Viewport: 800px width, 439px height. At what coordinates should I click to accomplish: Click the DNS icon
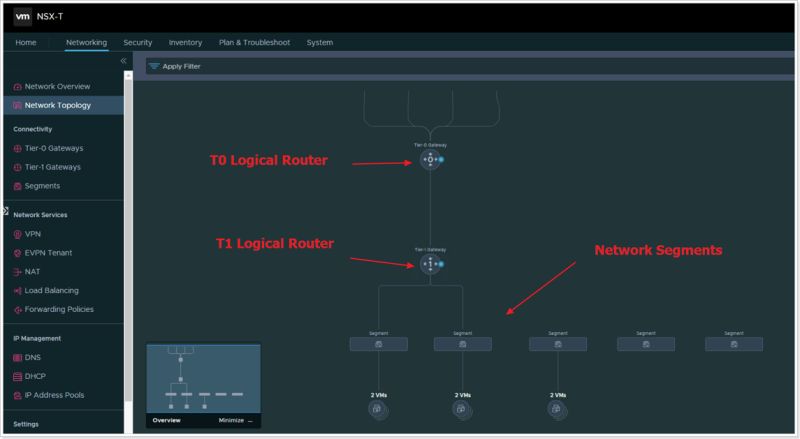tap(17, 358)
